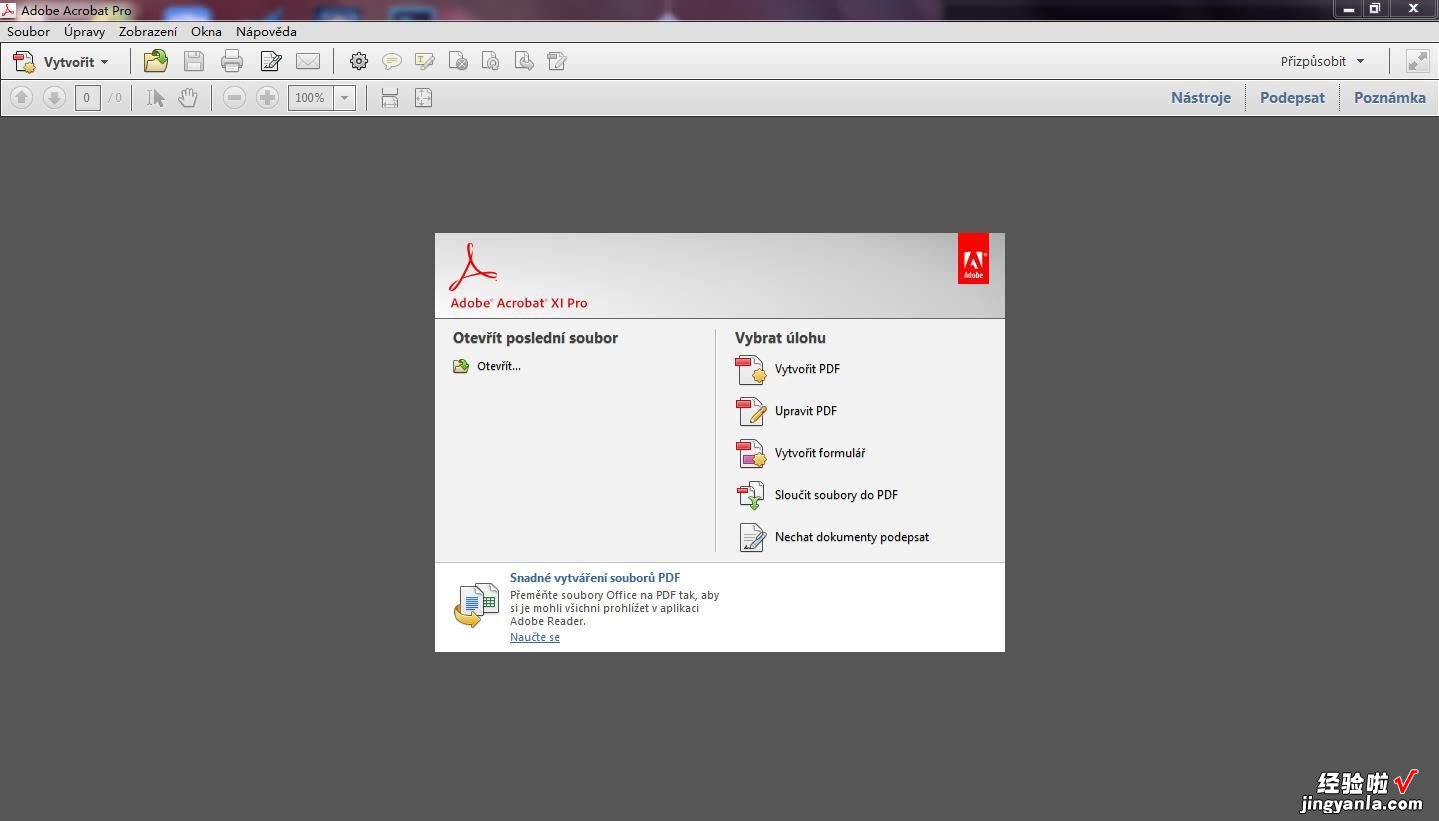Viewport: 1439px width, 821px height.
Task: Expand the zoom level dropdown arrow
Action: [344, 98]
